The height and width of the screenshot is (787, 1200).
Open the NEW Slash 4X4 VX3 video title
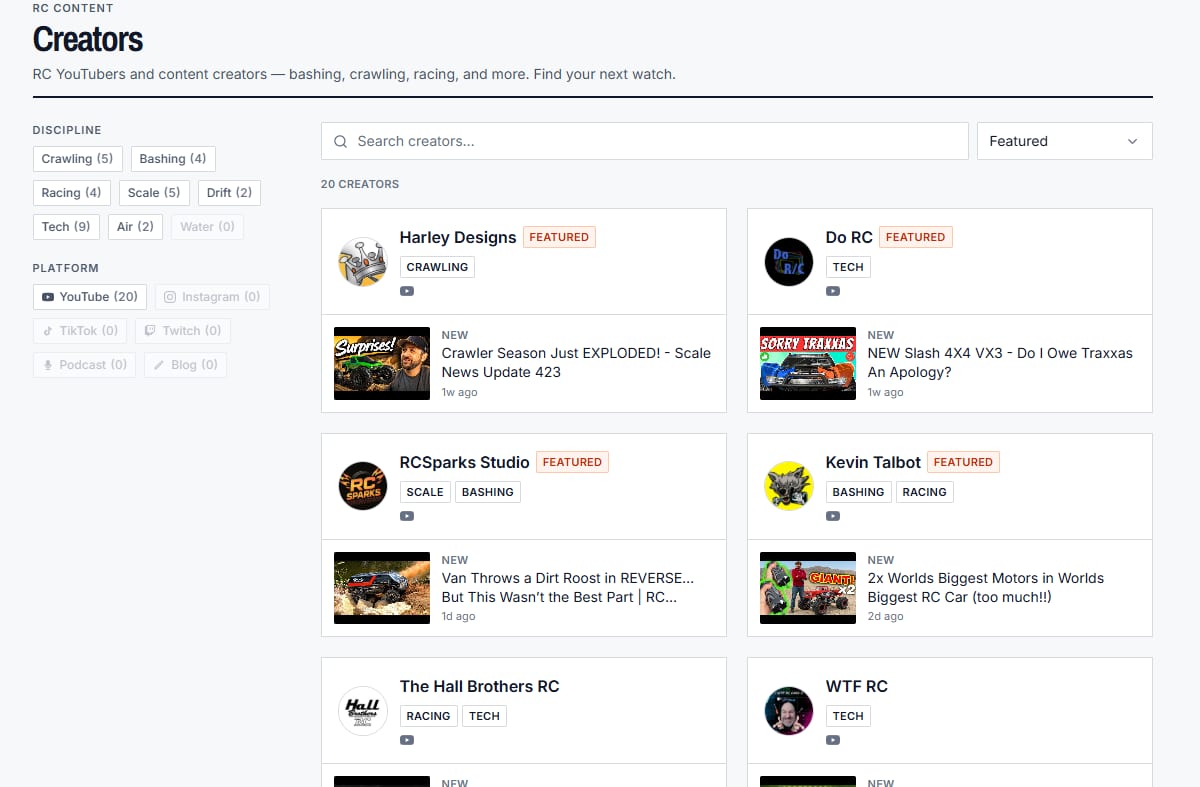point(1000,362)
